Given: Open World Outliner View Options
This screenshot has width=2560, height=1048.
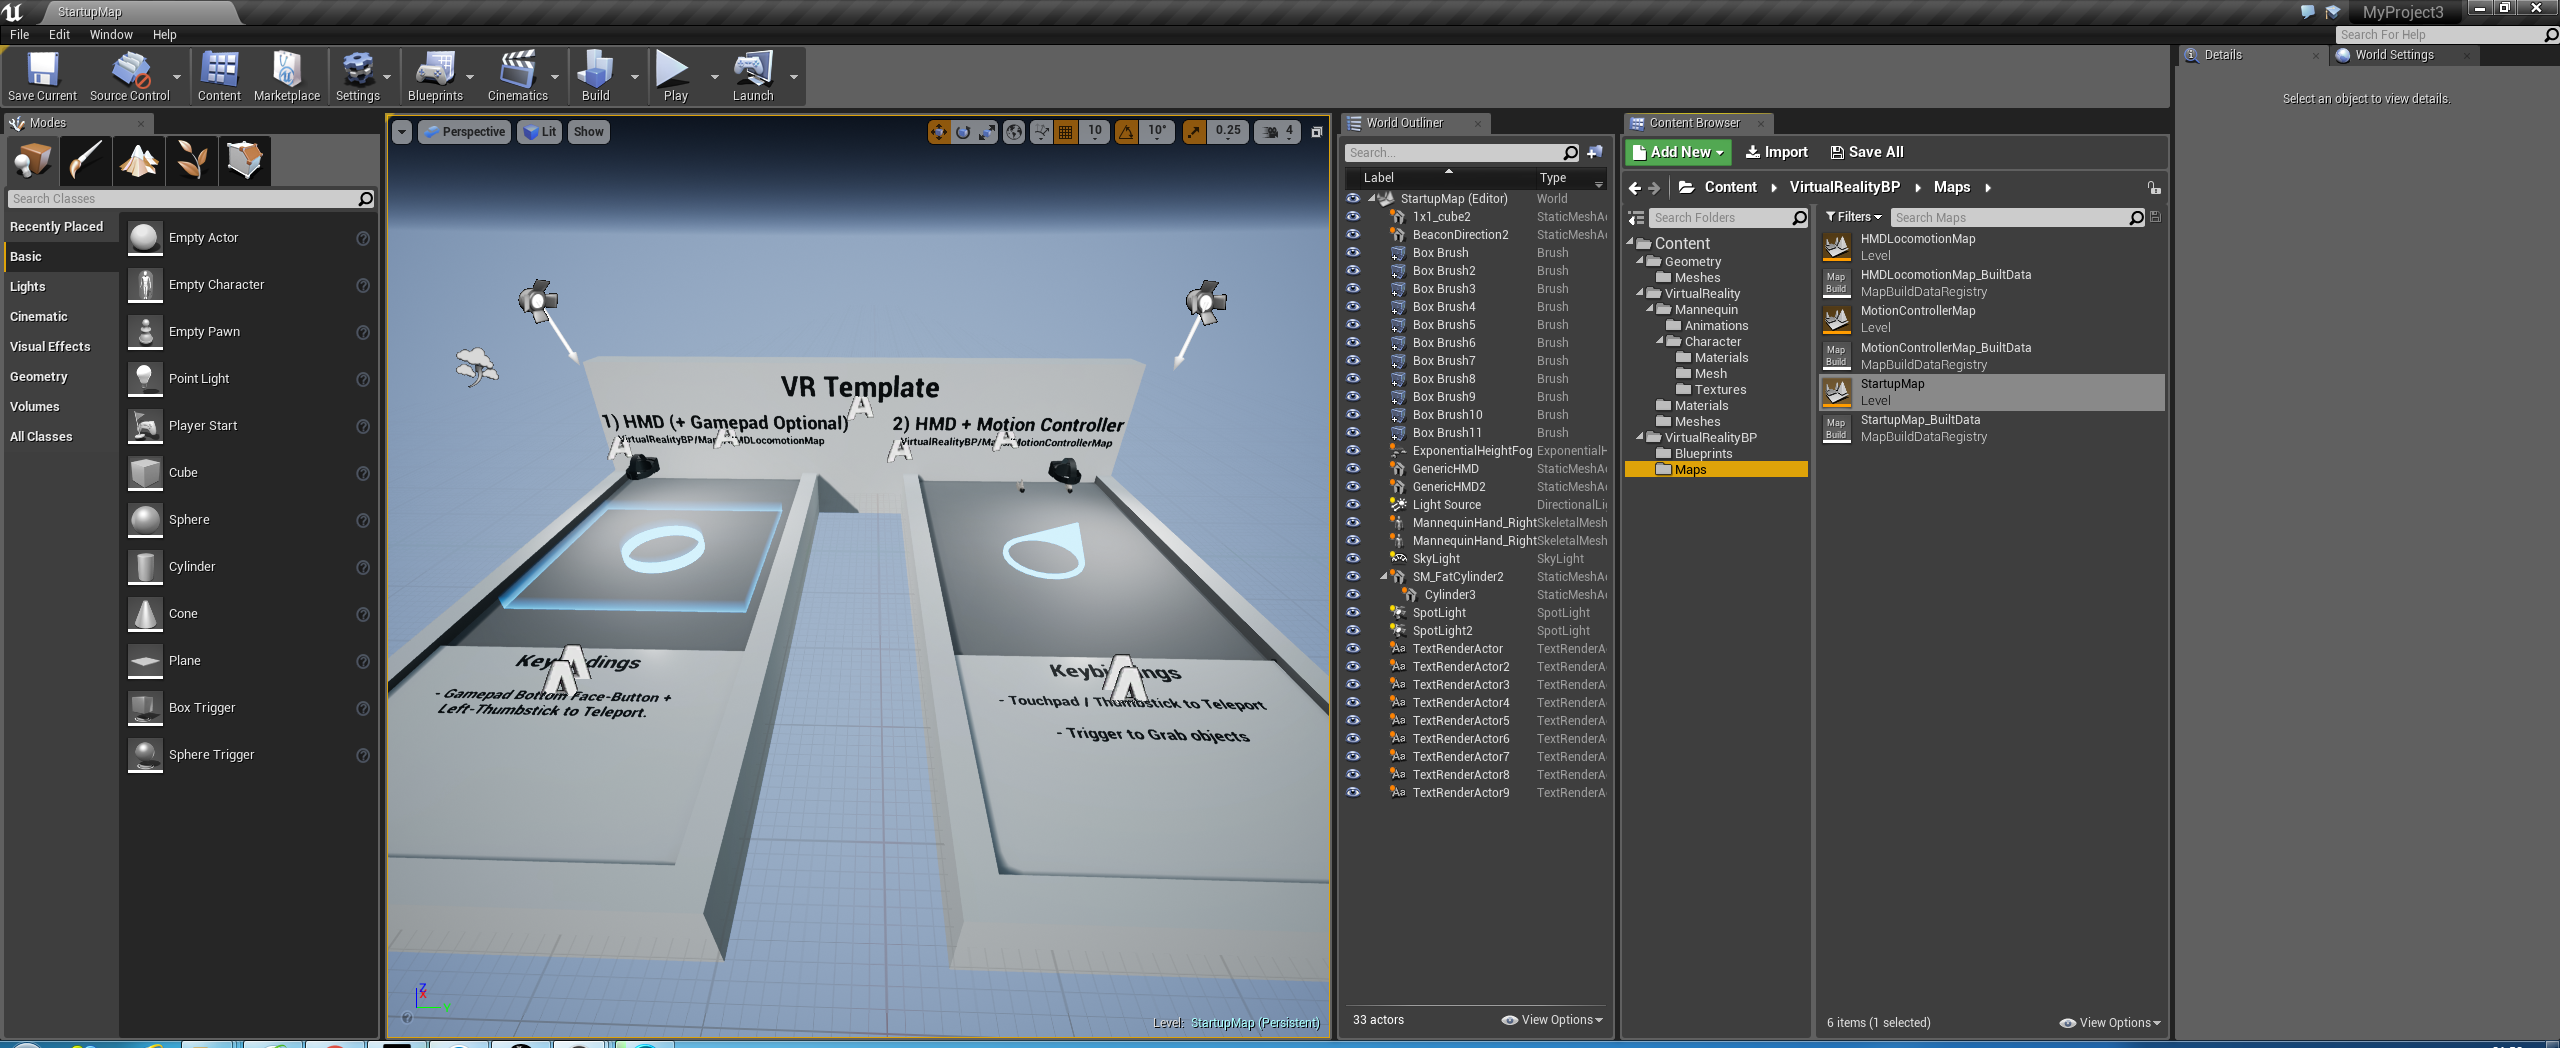Looking at the screenshot, I should [1552, 1020].
